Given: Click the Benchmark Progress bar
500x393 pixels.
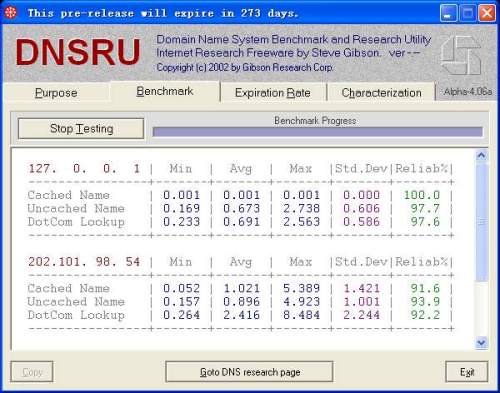Looking at the screenshot, I should [317, 132].
